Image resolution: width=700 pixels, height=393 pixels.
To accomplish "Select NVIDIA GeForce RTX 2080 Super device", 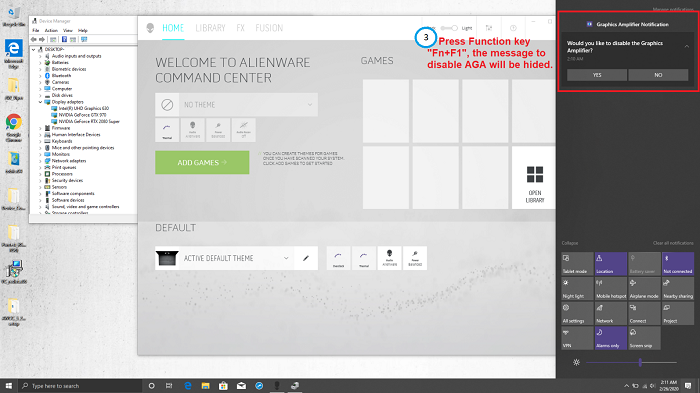I will tap(89, 121).
